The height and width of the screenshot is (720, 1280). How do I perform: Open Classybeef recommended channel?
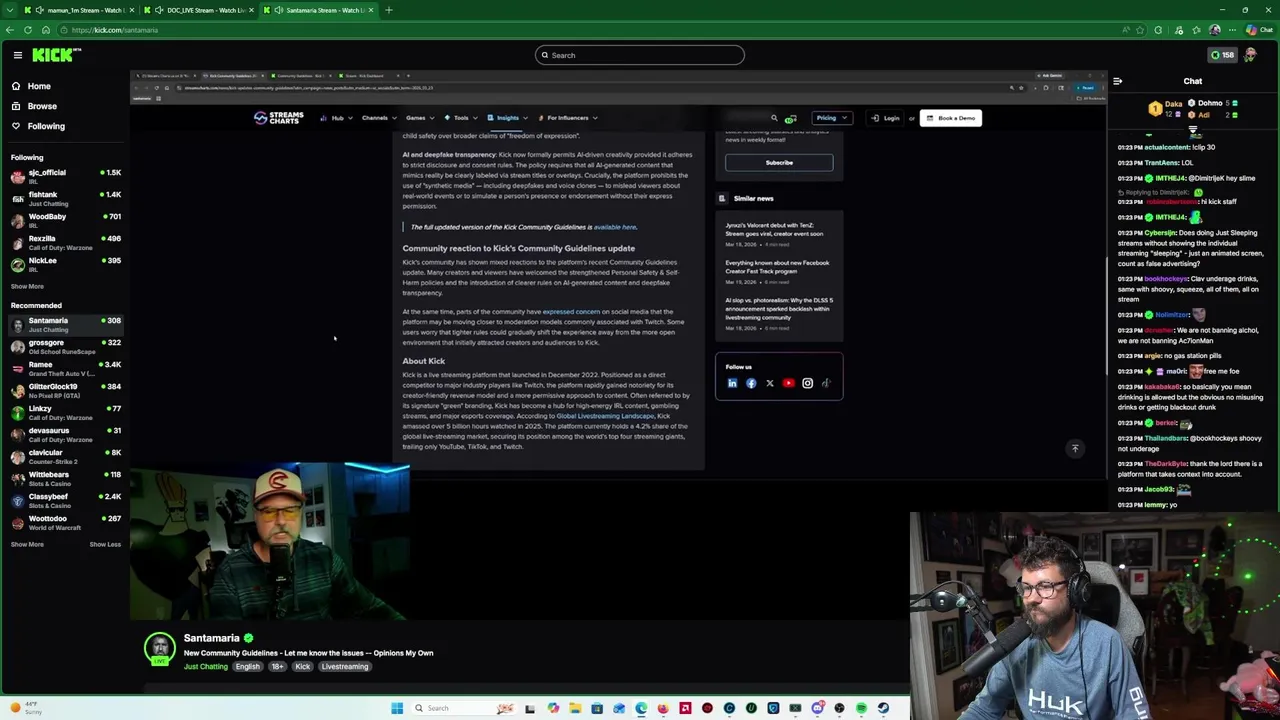click(65, 500)
